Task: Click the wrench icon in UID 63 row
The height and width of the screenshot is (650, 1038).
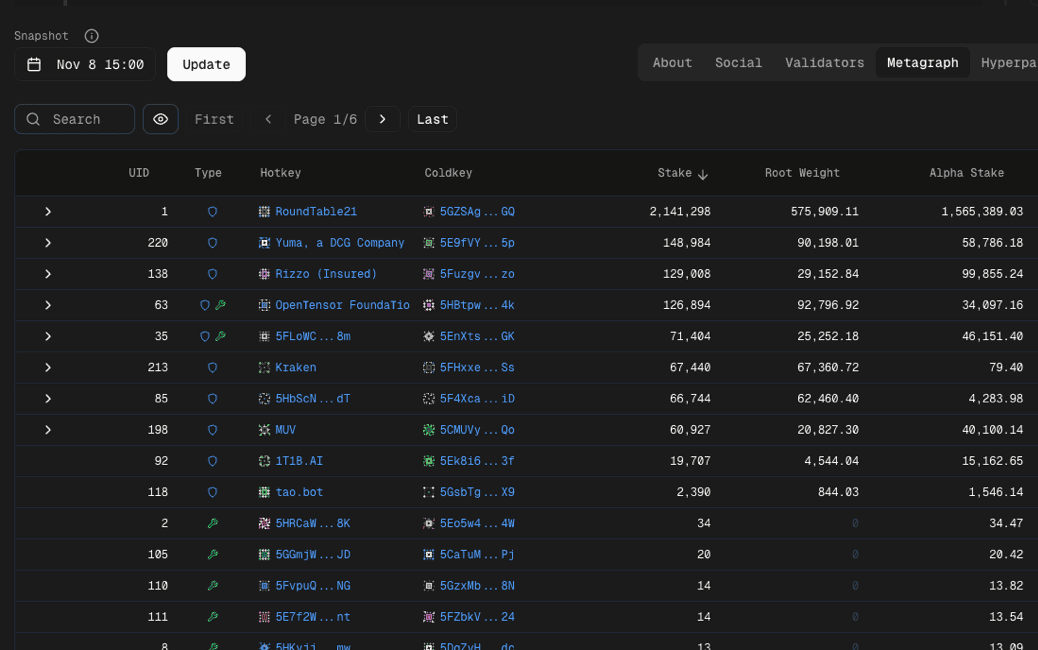Action: pos(220,305)
